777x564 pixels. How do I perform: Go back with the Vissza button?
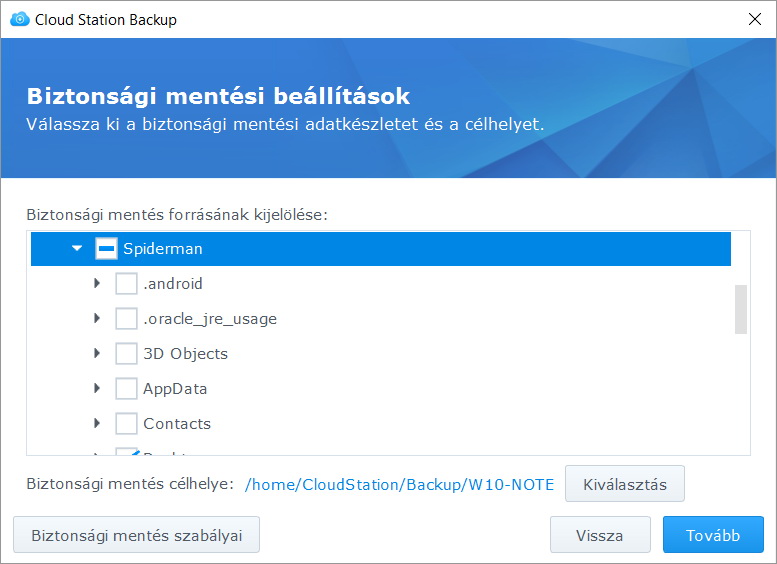[600, 535]
